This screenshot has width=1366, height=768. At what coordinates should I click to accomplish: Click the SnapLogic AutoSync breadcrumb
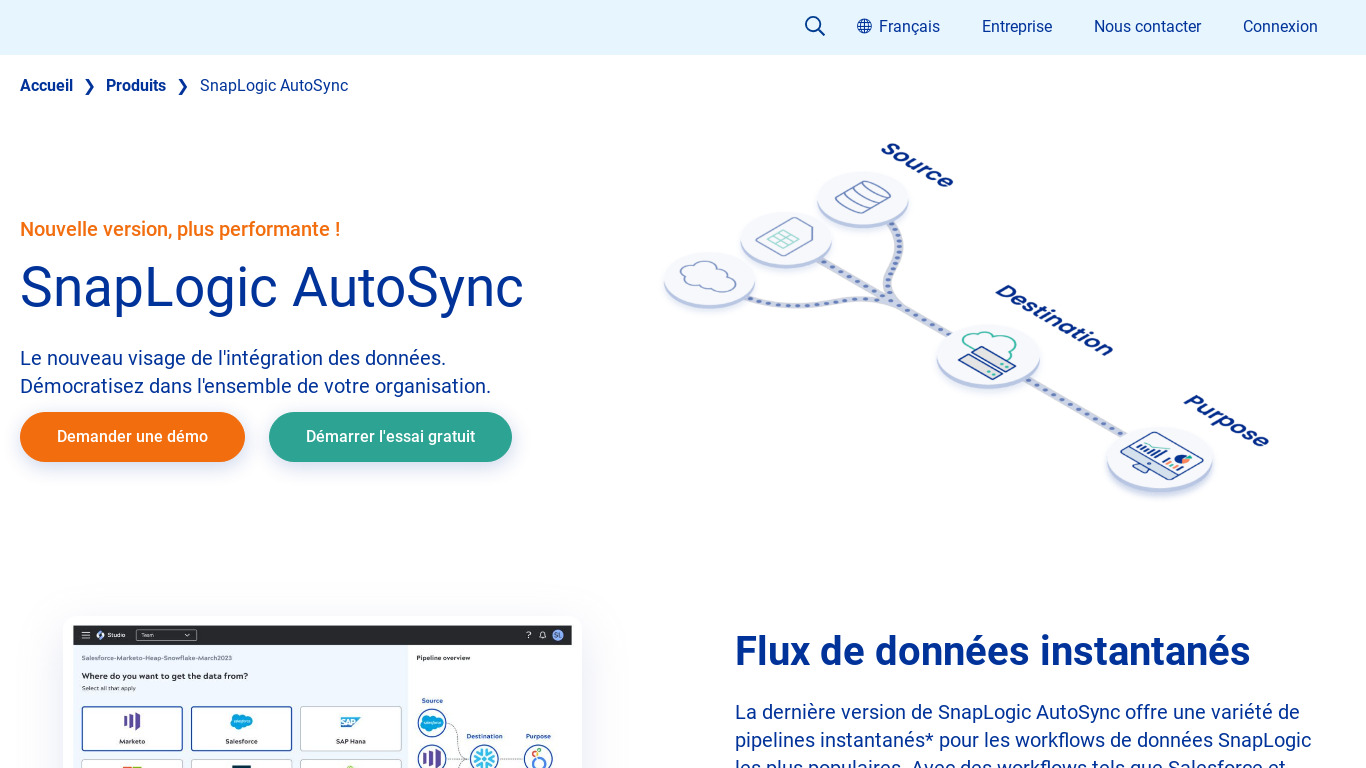pyautogui.click(x=274, y=86)
